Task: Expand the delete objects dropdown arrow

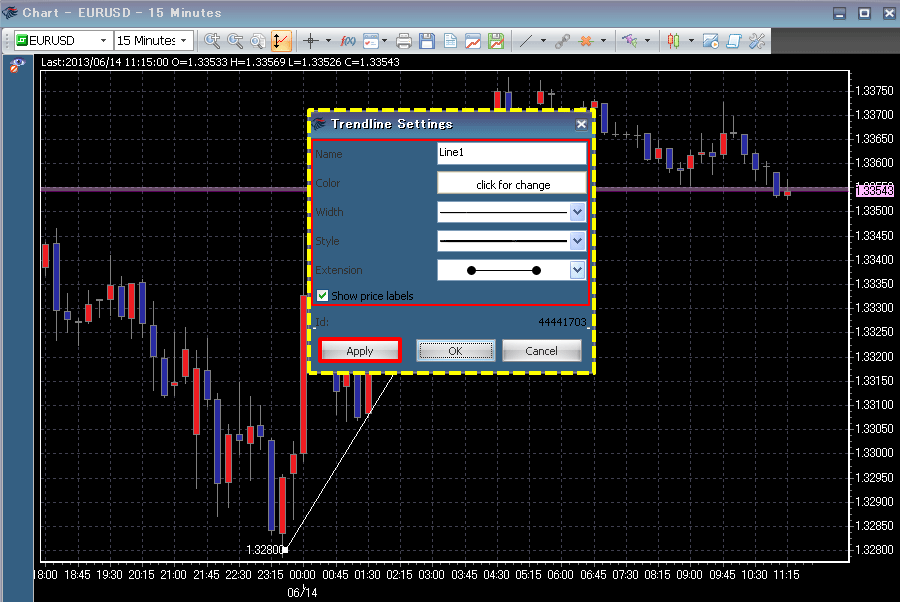Action: [x=603, y=41]
